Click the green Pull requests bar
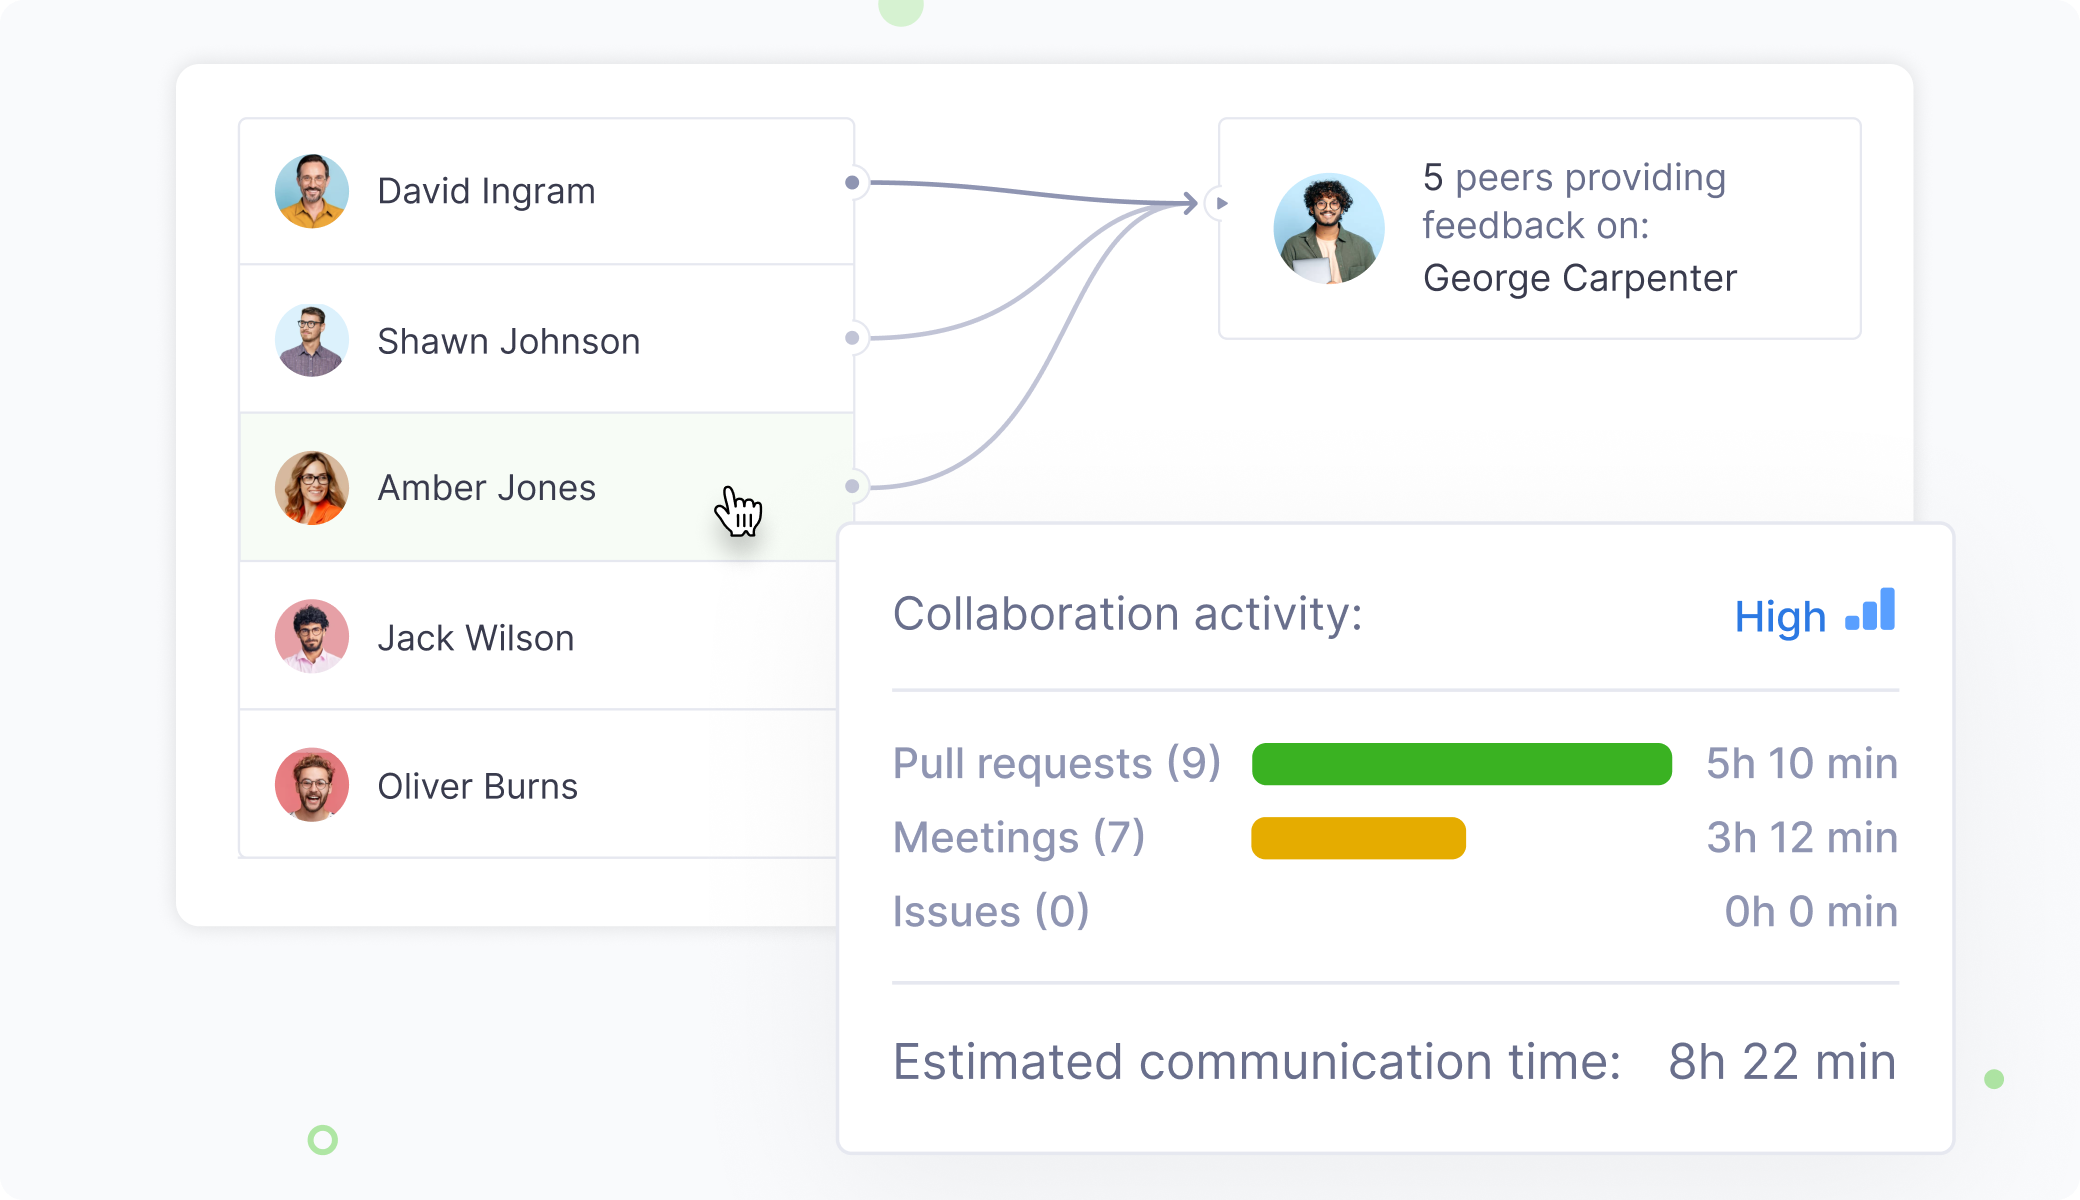The image size is (2080, 1200). click(1461, 764)
